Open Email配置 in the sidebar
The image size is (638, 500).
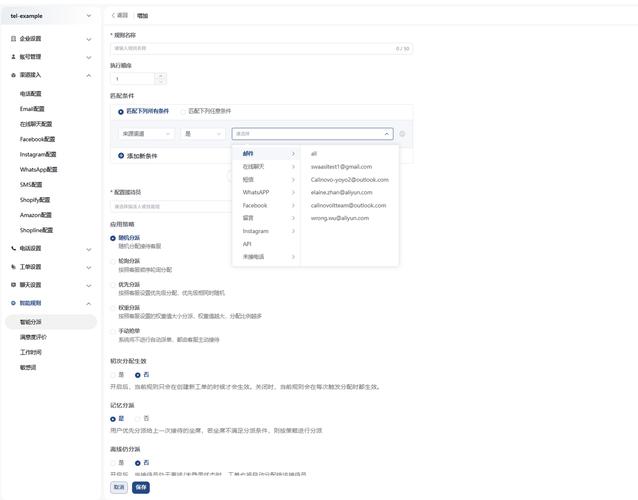pyautogui.click(x=32, y=109)
